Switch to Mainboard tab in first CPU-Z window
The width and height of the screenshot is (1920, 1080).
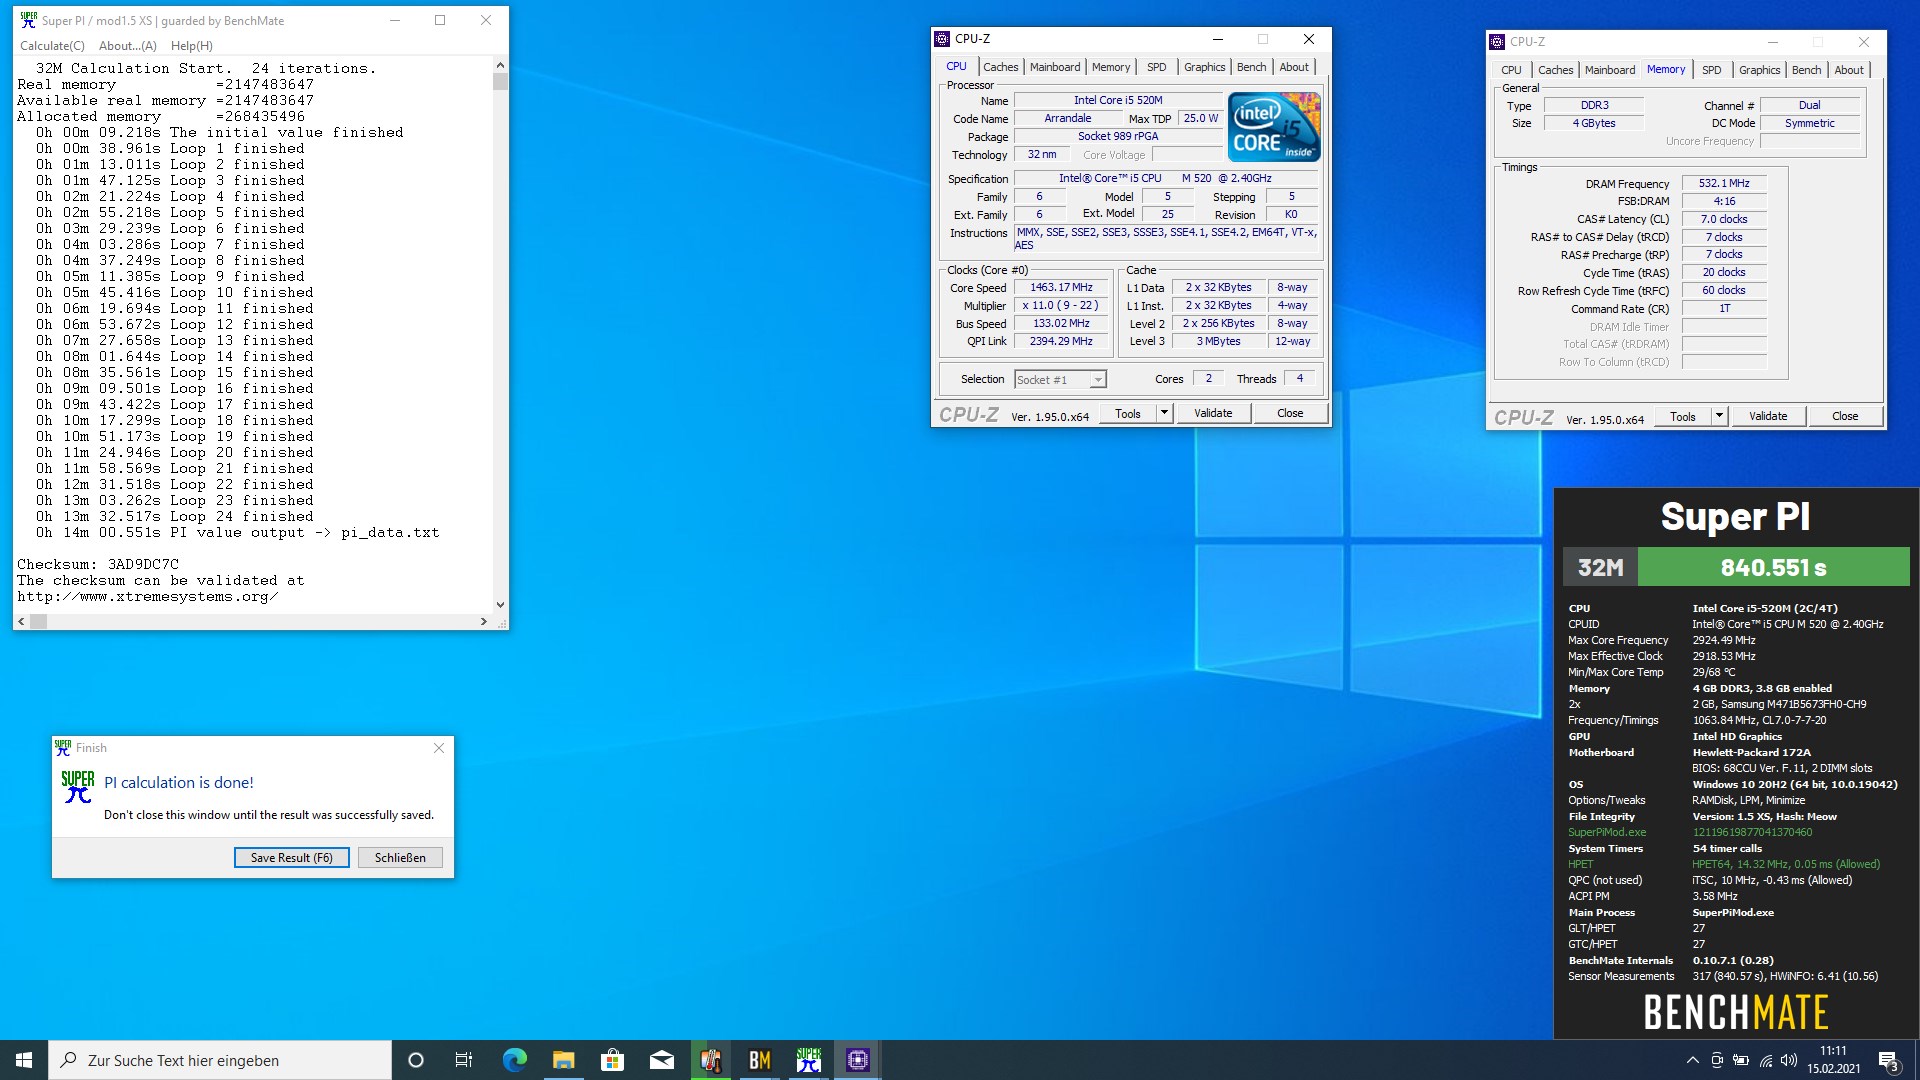(x=1055, y=67)
